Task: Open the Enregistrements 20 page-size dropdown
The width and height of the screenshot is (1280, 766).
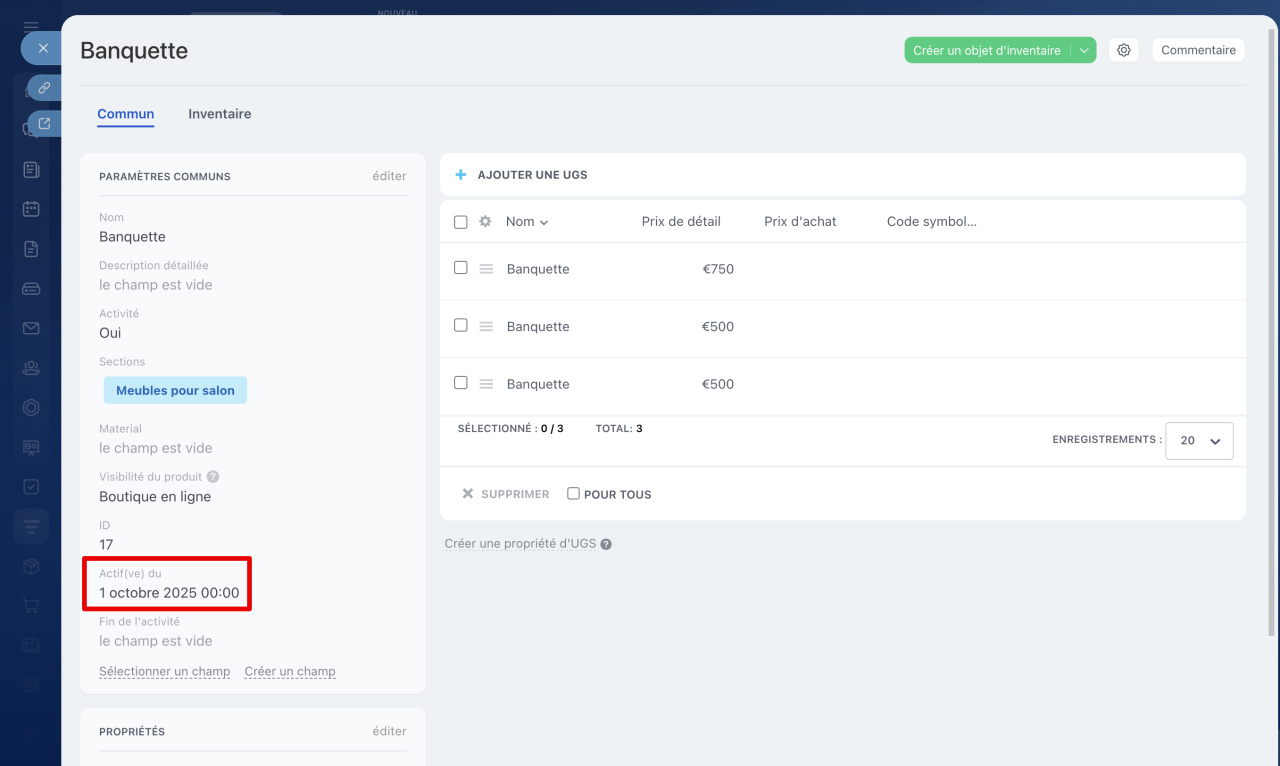Action: tap(1199, 441)
